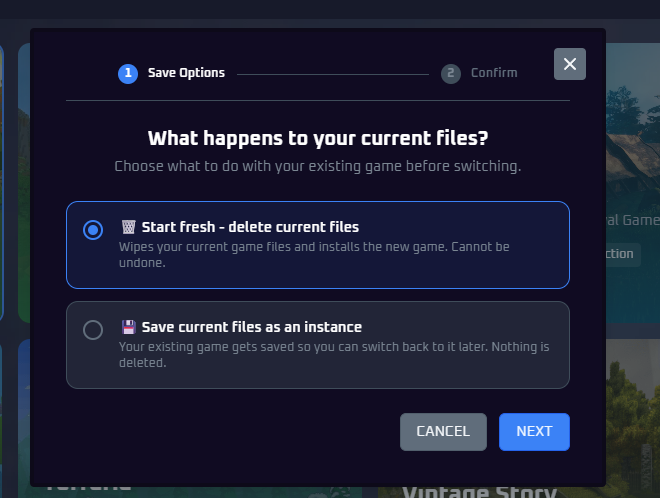This screenshot has height=498, width=660.
Task: Proceed with the Next button
Action: tap(534, 431)
